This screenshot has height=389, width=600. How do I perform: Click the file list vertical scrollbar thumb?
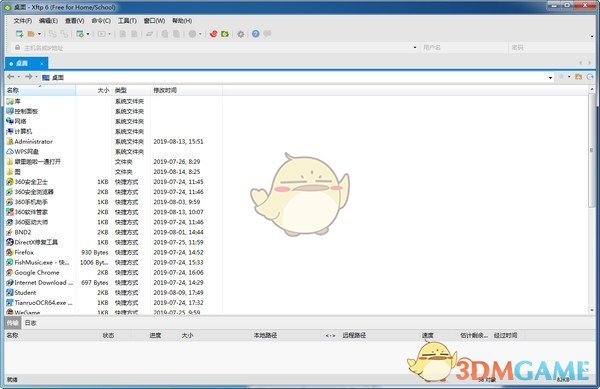pyautogui.click(x=592, y=150)
